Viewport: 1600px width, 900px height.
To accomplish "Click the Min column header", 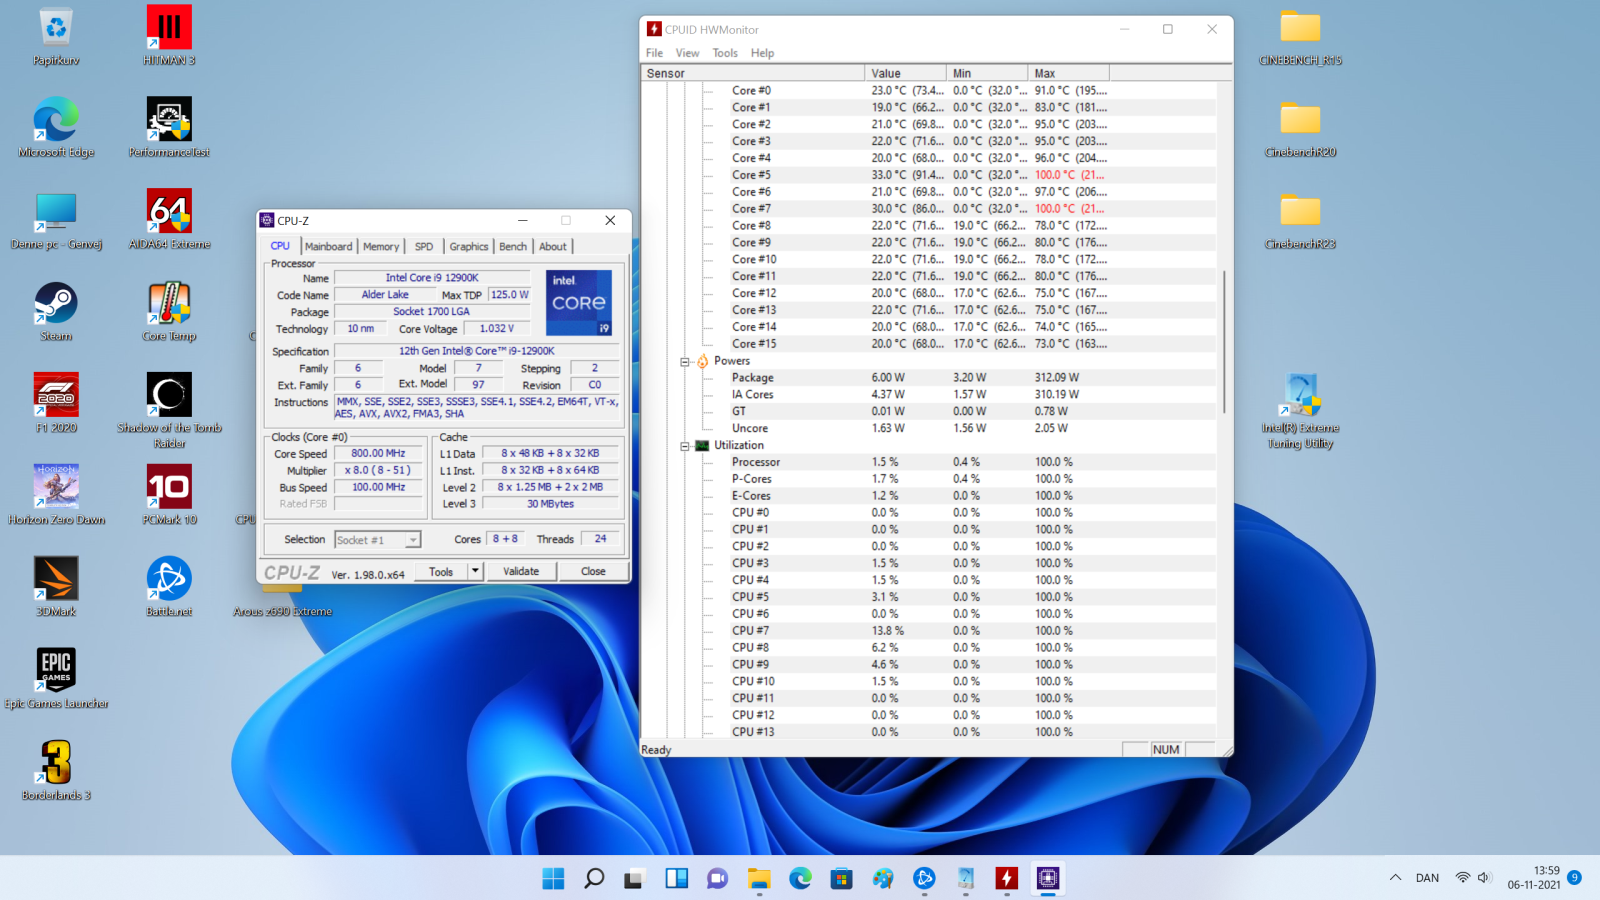I will coord(987,73).
